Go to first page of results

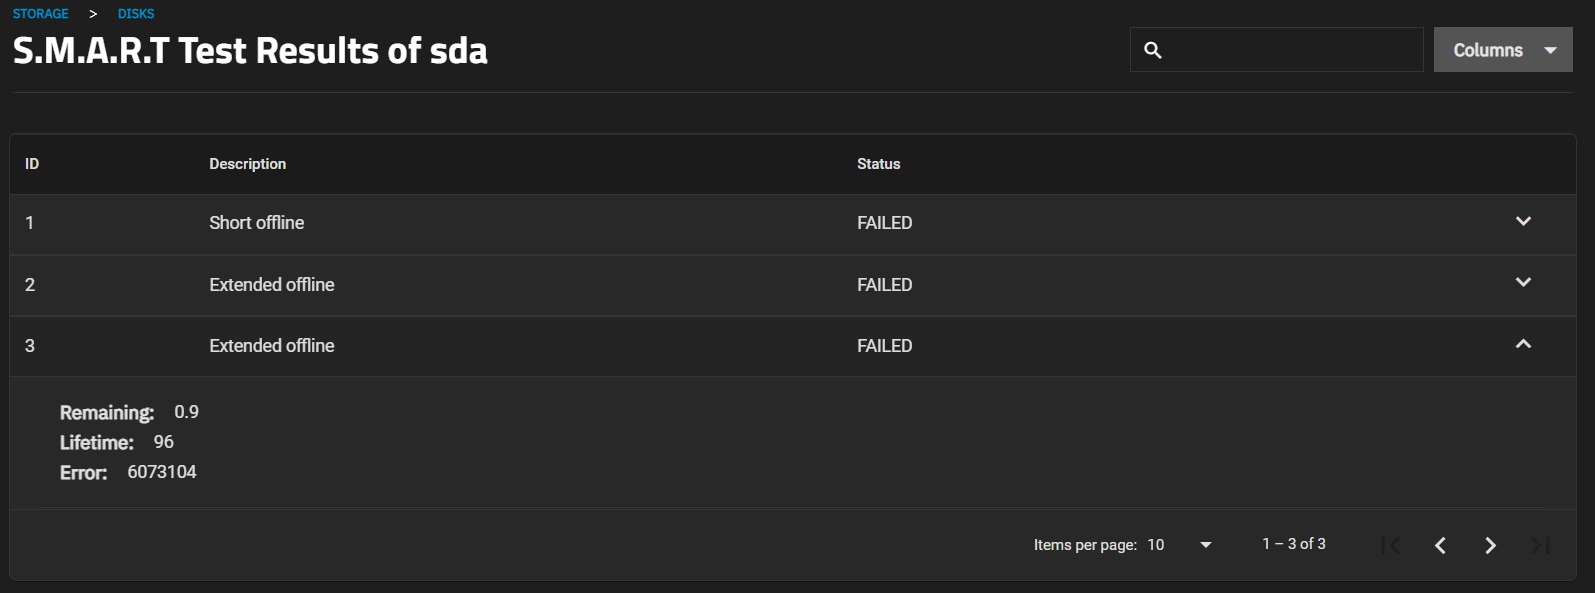pos(1390,545)
